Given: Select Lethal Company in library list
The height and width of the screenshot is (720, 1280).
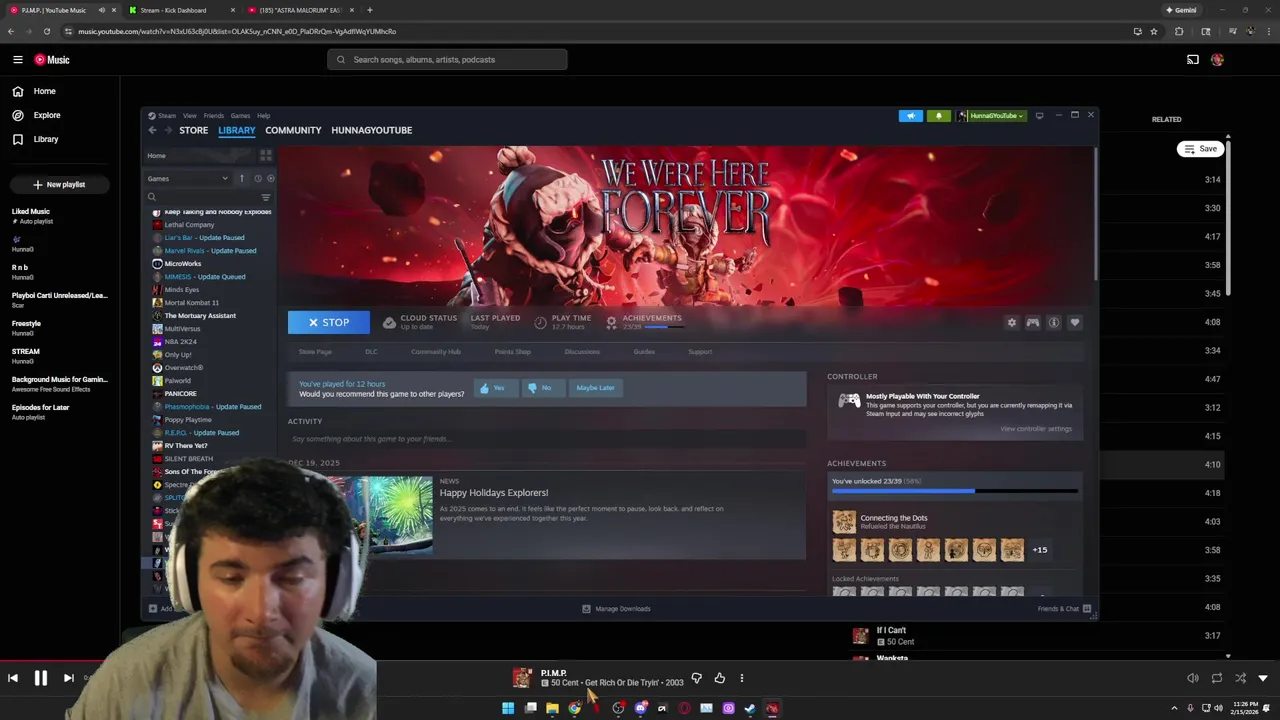Looking at the screenshot, I should click(x=189, y=225).
